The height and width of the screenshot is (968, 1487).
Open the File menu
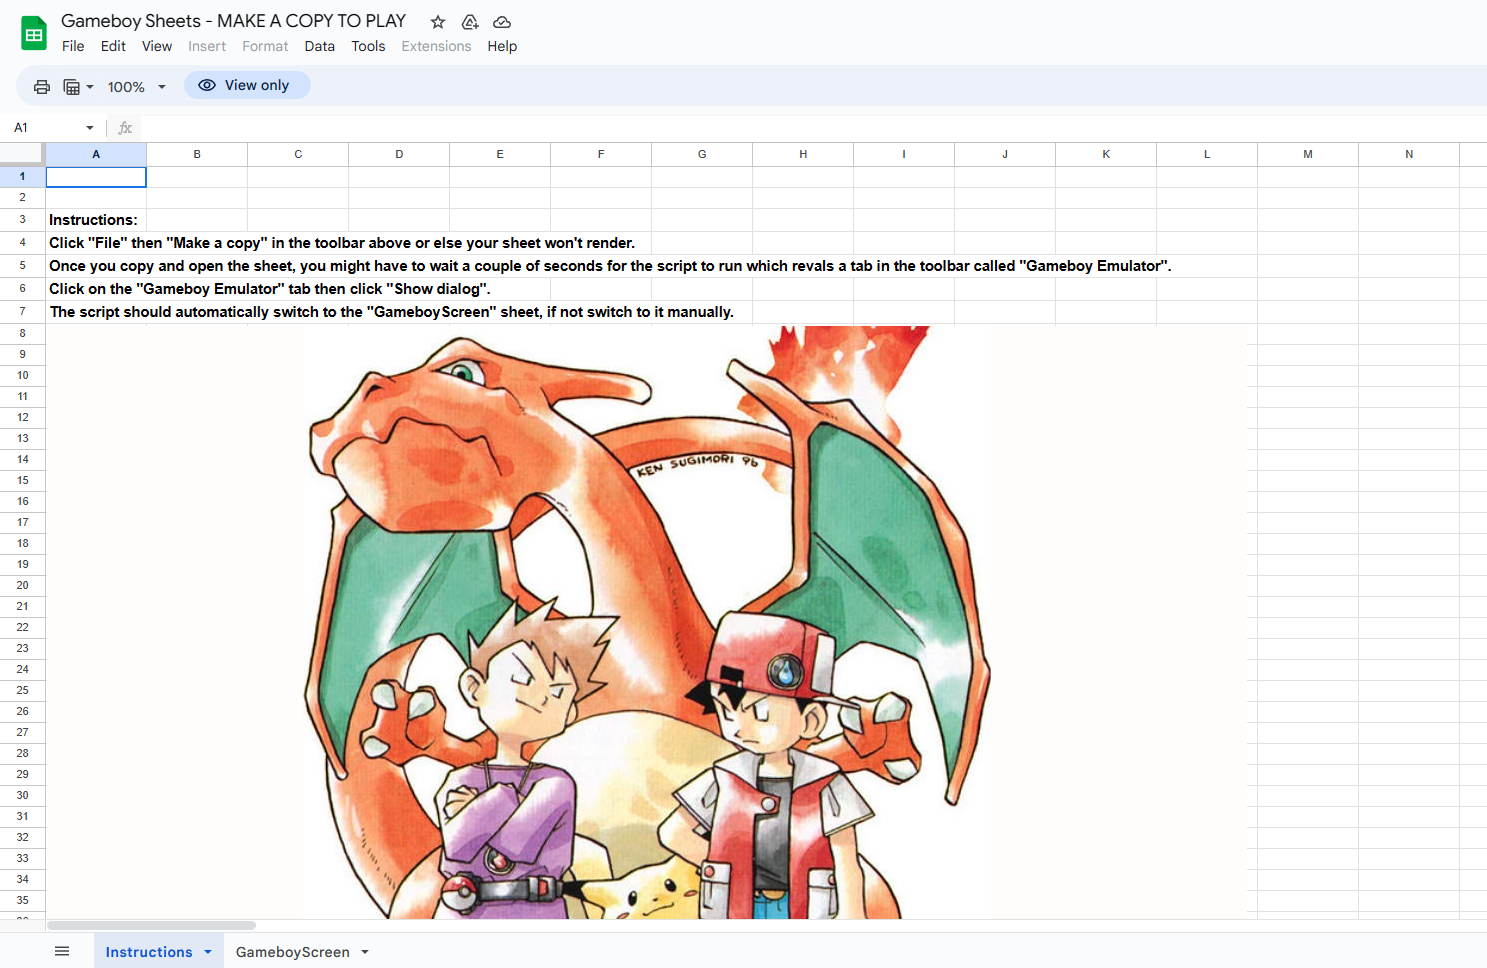[73, 46]
